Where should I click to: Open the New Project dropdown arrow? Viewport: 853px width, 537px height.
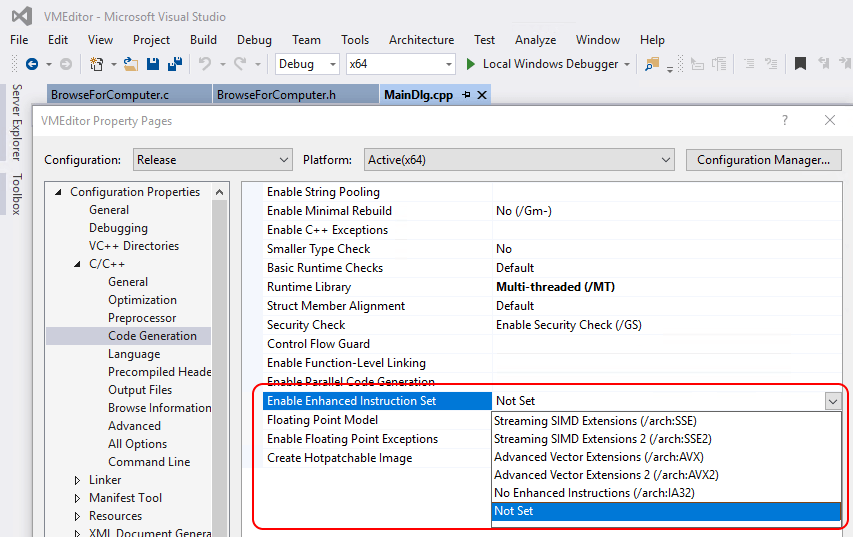click(x=114, y=65)
